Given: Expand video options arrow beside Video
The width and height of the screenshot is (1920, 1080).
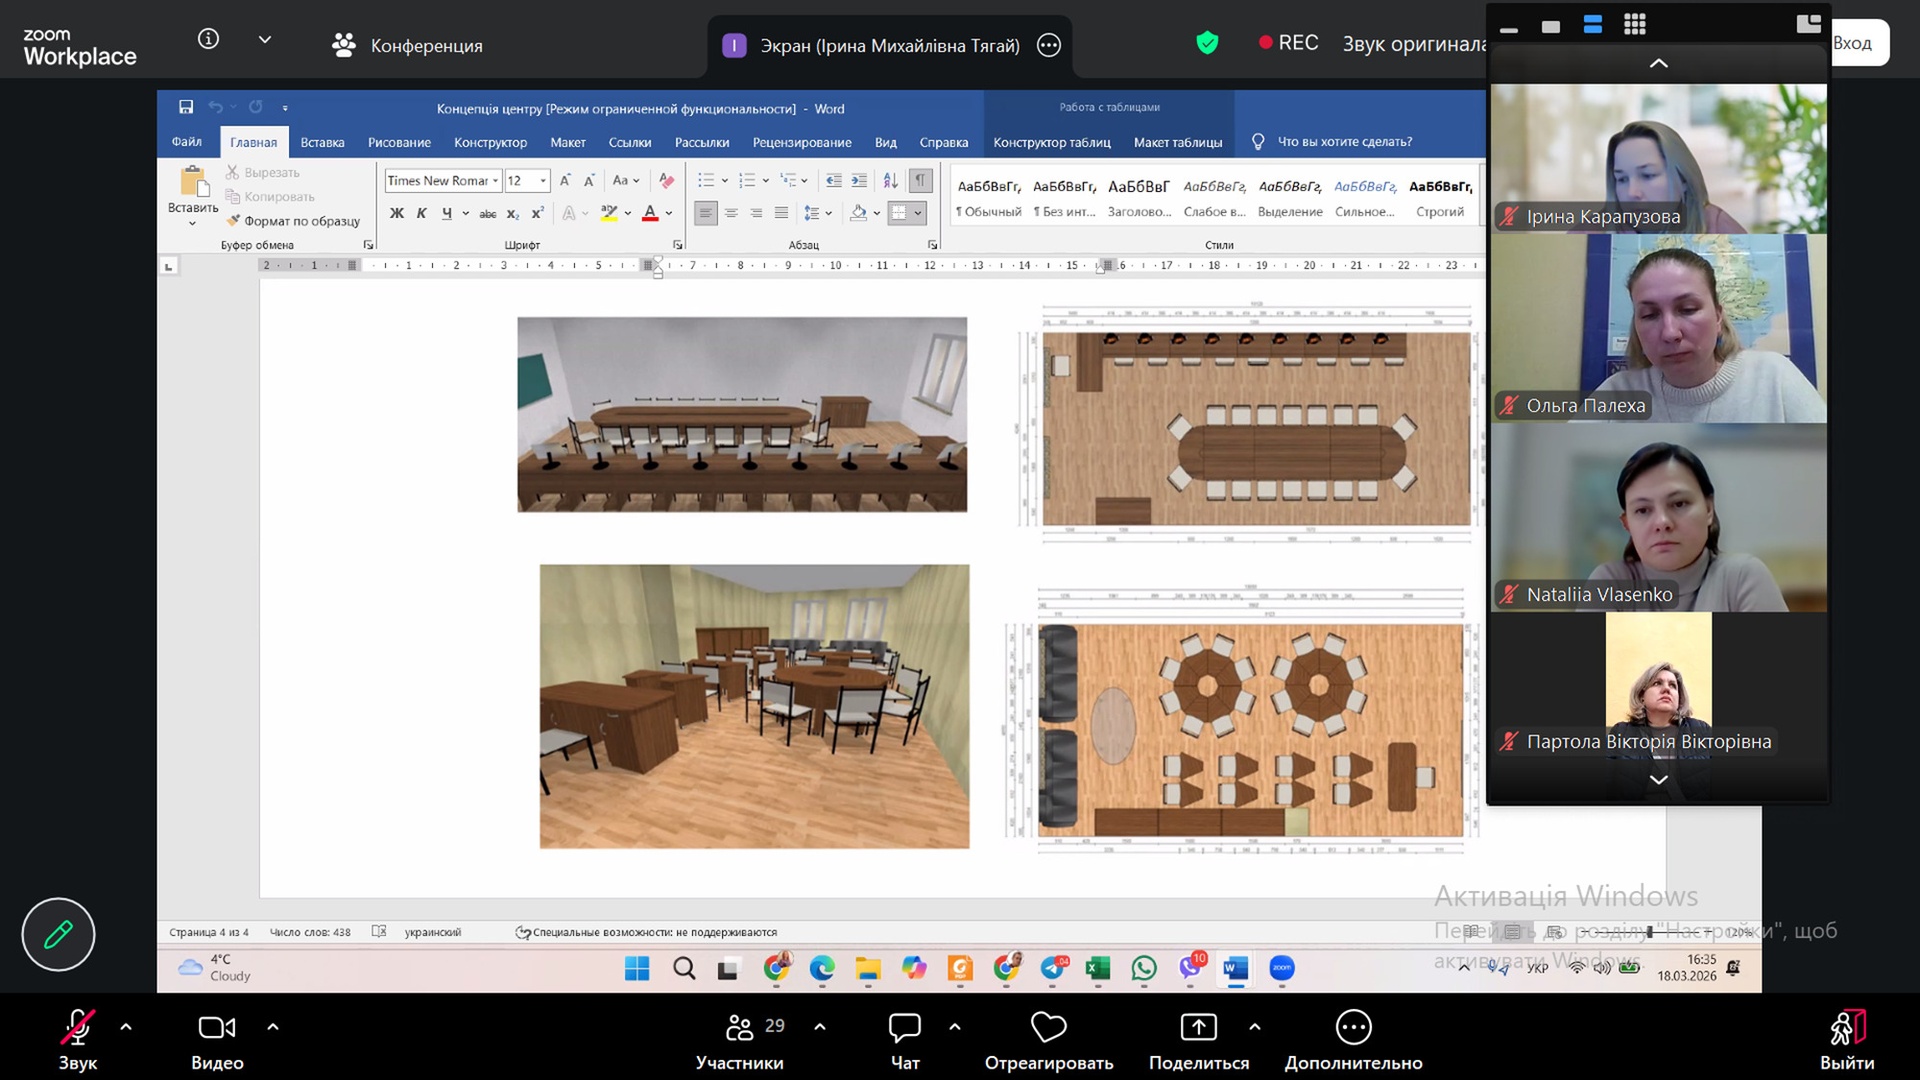Looking at the screenshot, I should (273, 1027).
